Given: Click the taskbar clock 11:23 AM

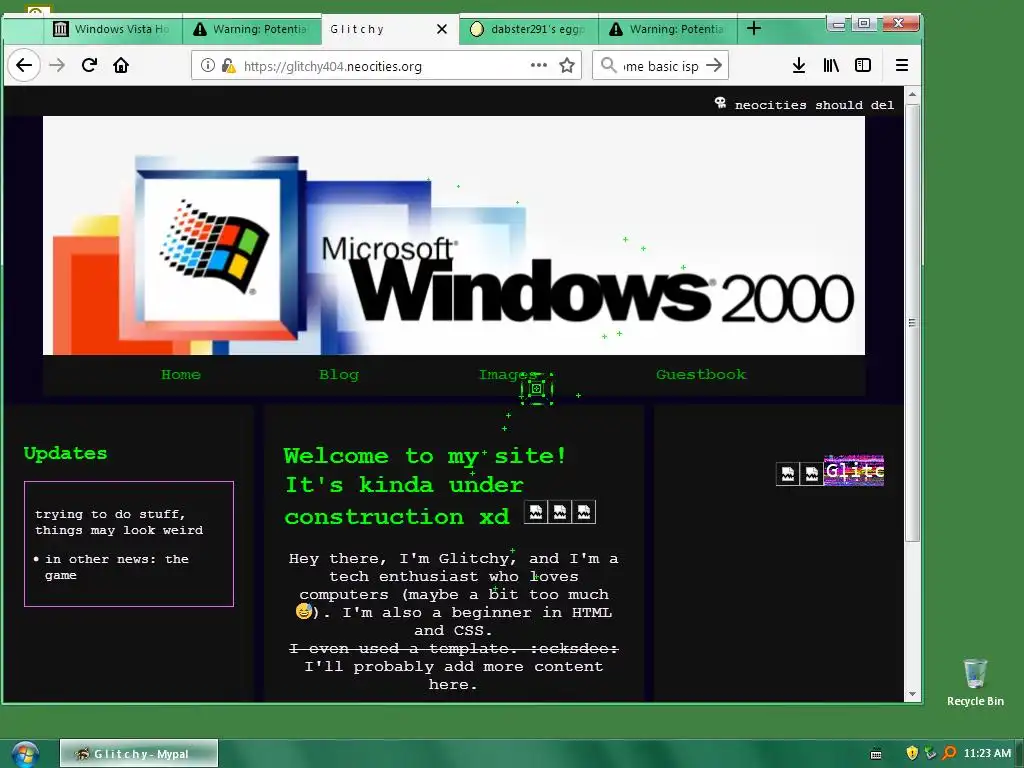Looking at the screenshot, I should (x=987, y=754).
